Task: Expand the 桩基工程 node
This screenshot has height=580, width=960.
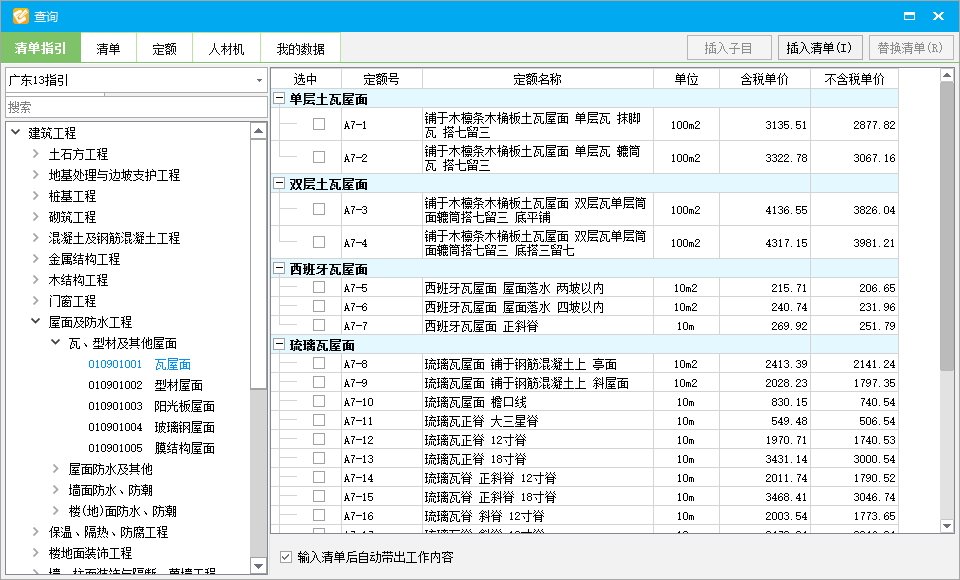Action: [x=36, y=195]
